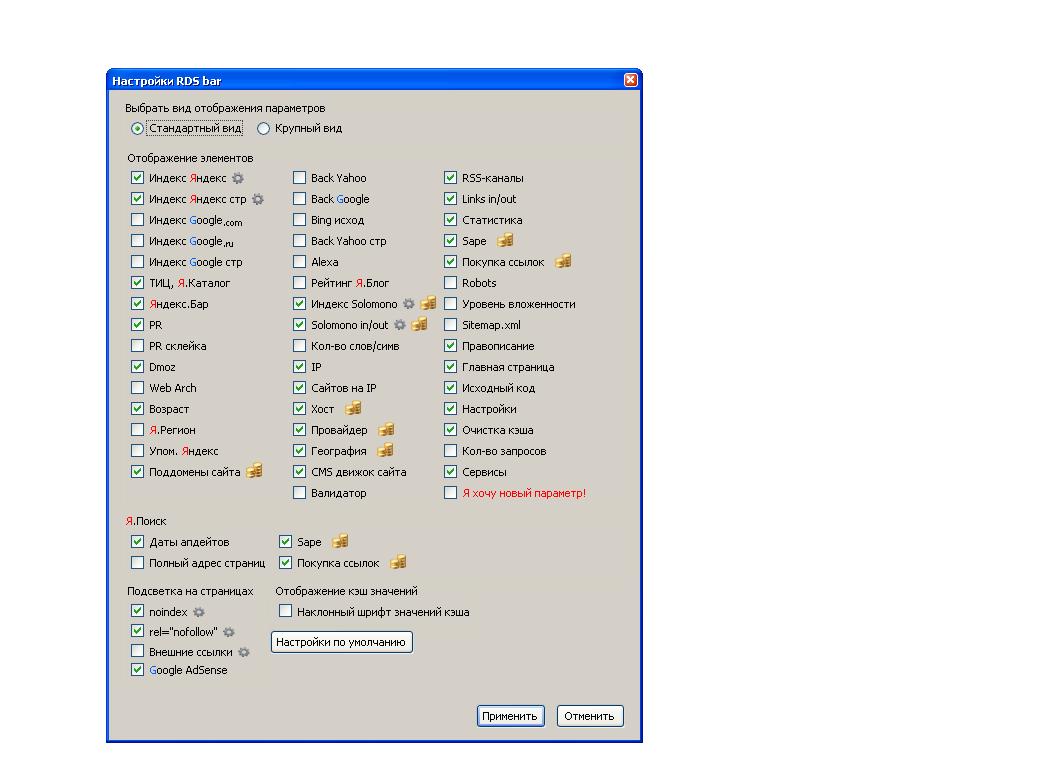Viewport: 1059px width, 774px height.
Task: Click coins icon next to Solomono in/out
Action: tap(419, 324)
